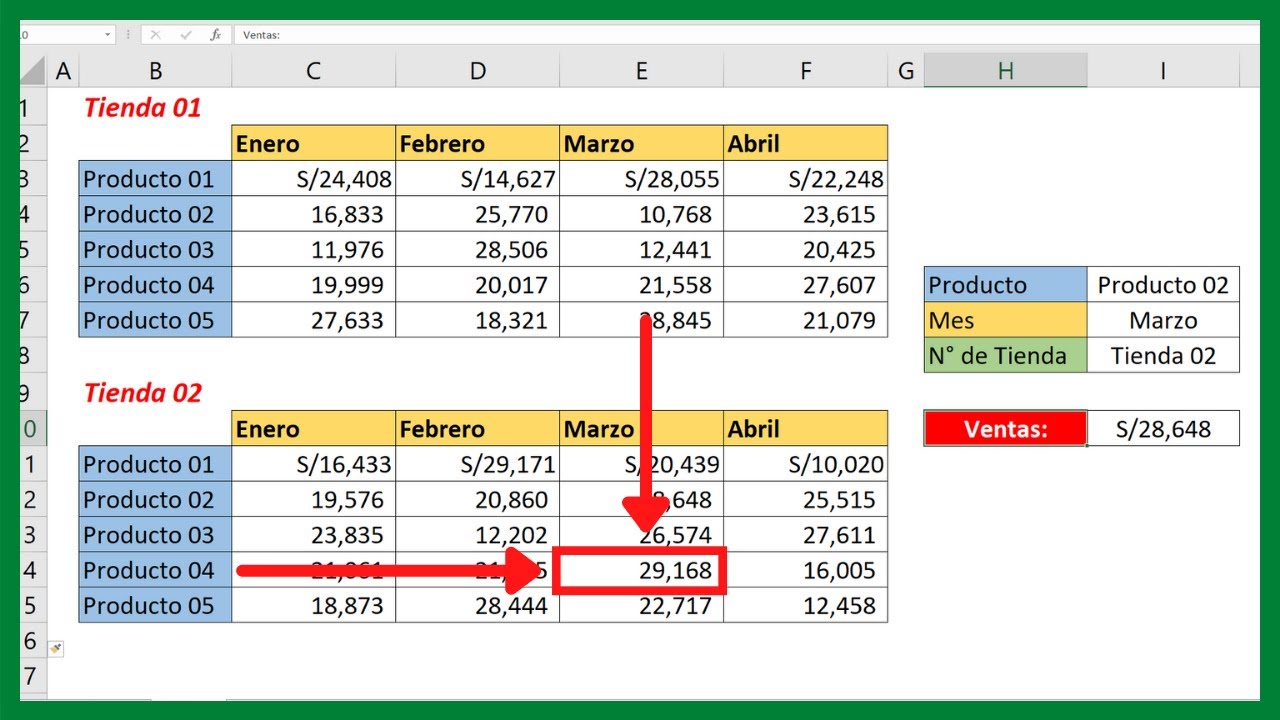Select row 9 header
This screenshot has height=720, width=1280.
[32, 393]
